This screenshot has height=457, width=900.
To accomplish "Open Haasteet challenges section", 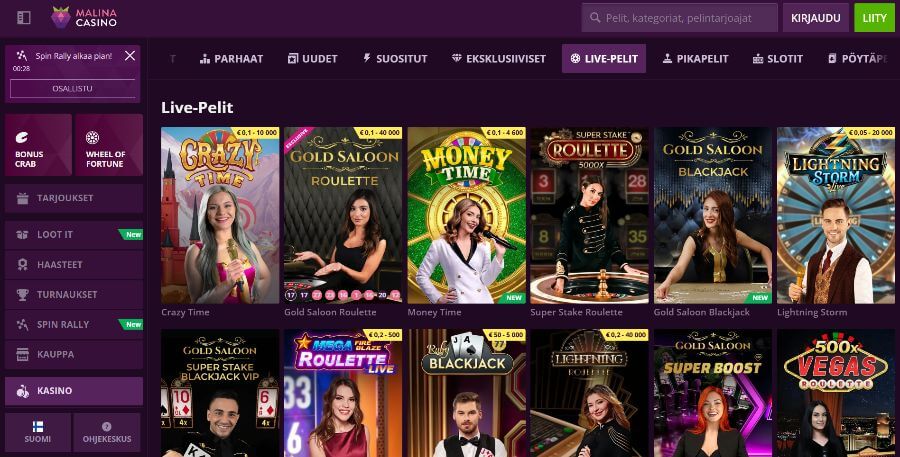I will [x=74, y=265].
